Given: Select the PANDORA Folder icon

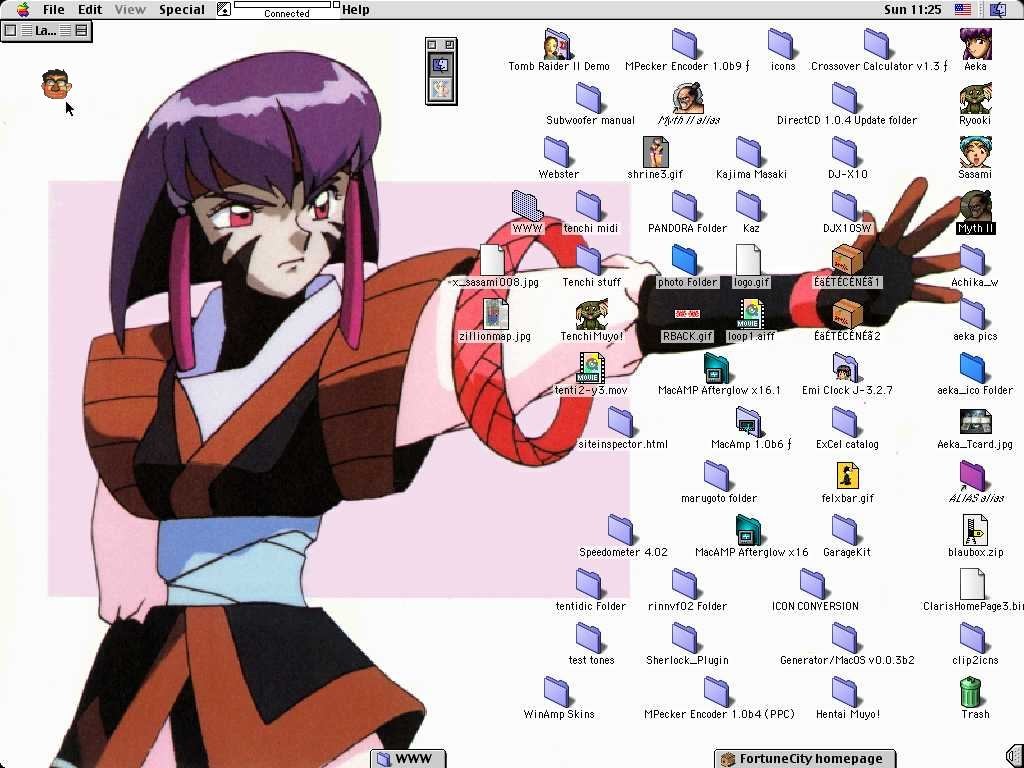Looking at the screenshot, I should [684, 206].
